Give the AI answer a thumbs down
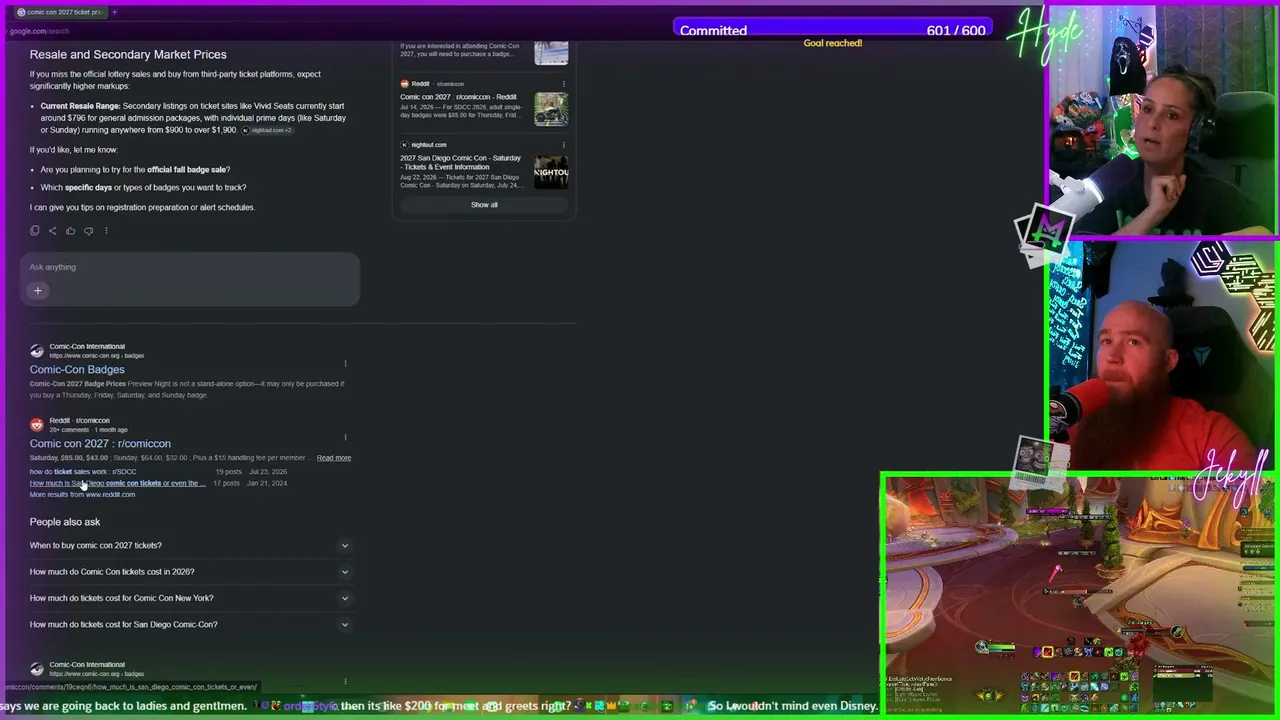1280x720 pixels. [88, 231]
